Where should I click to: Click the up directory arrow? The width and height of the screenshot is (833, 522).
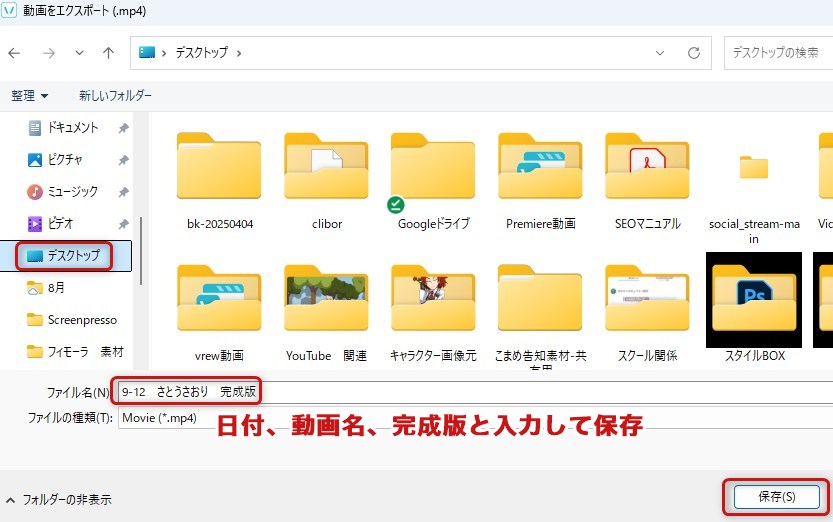pyautogui.click(x=108, y=53)
